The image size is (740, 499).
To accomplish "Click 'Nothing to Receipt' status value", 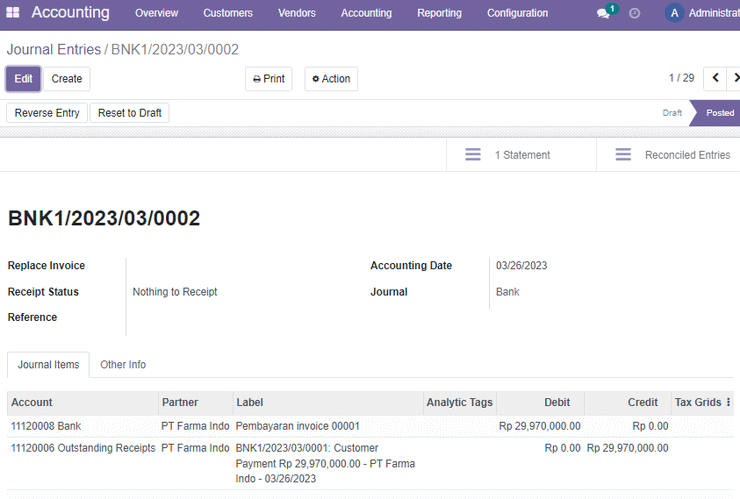I will 175,292.
